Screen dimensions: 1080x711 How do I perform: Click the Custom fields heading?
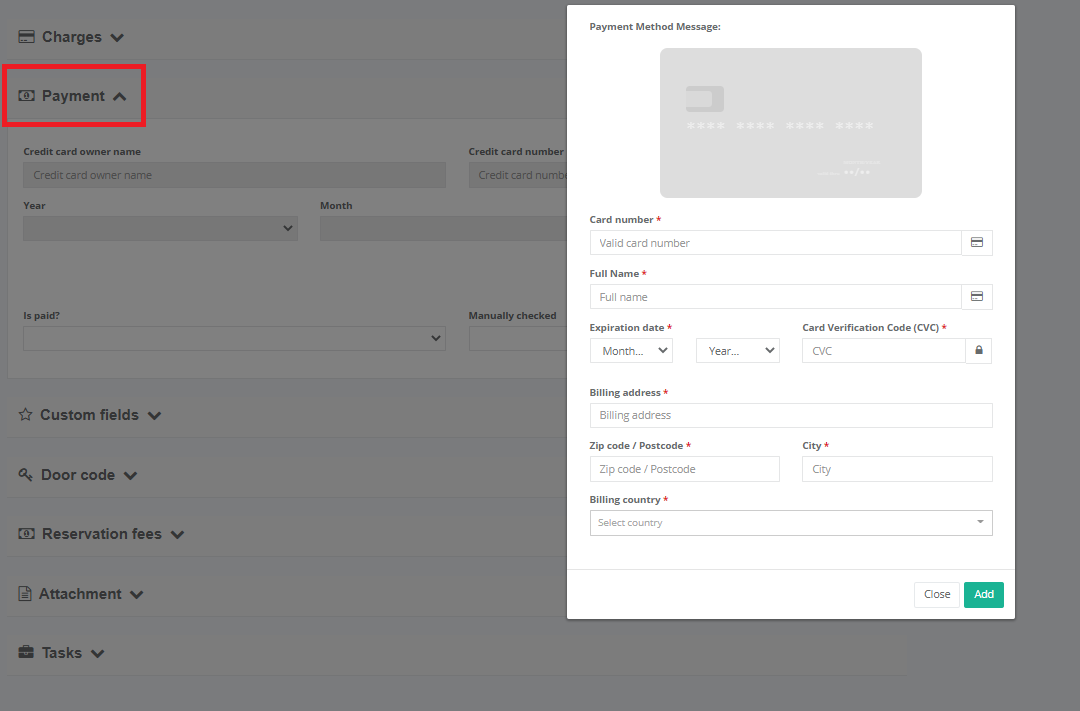click(x=90, y=415)
